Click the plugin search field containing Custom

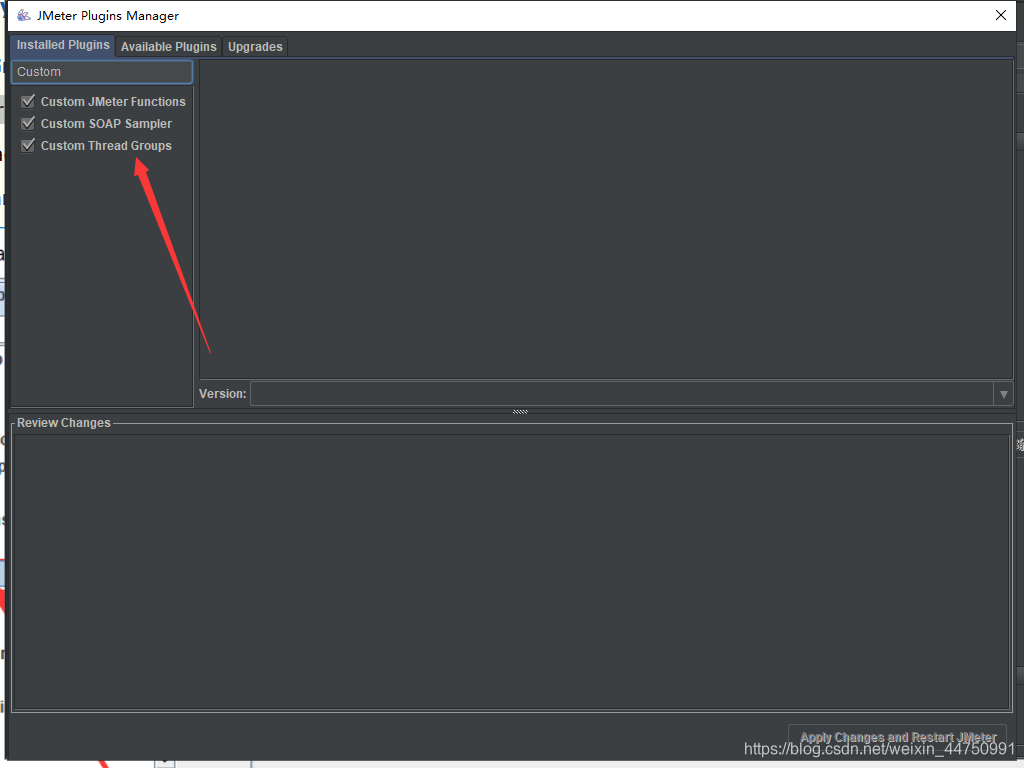102,72
